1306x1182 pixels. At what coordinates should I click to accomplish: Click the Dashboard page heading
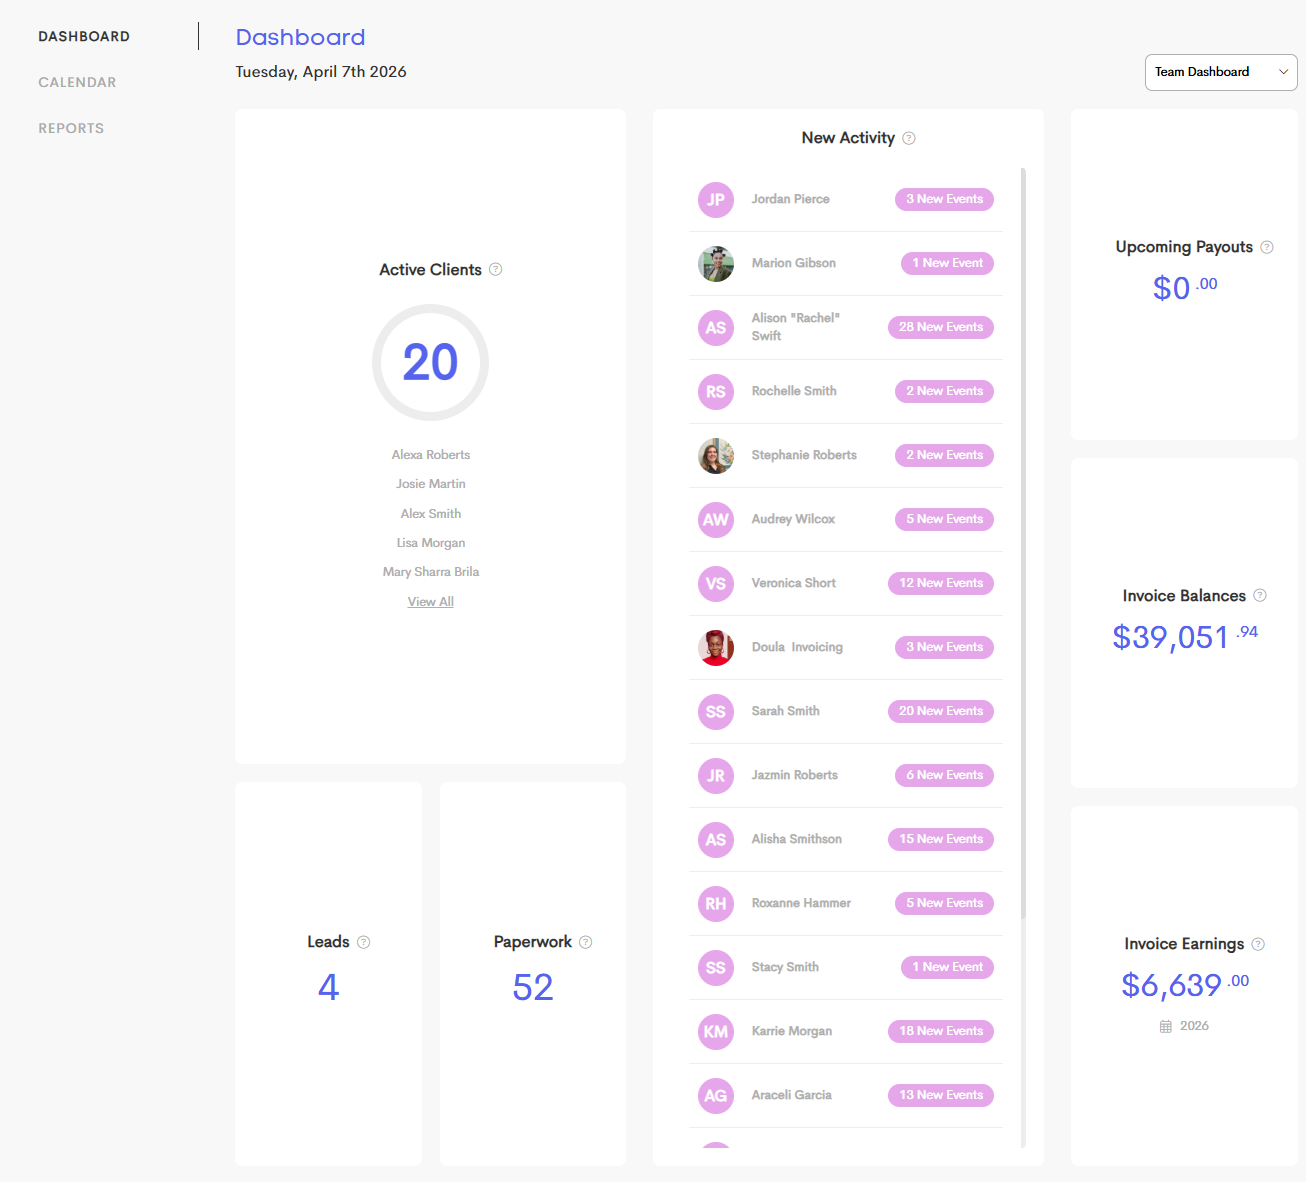click(x=301, y=38)
